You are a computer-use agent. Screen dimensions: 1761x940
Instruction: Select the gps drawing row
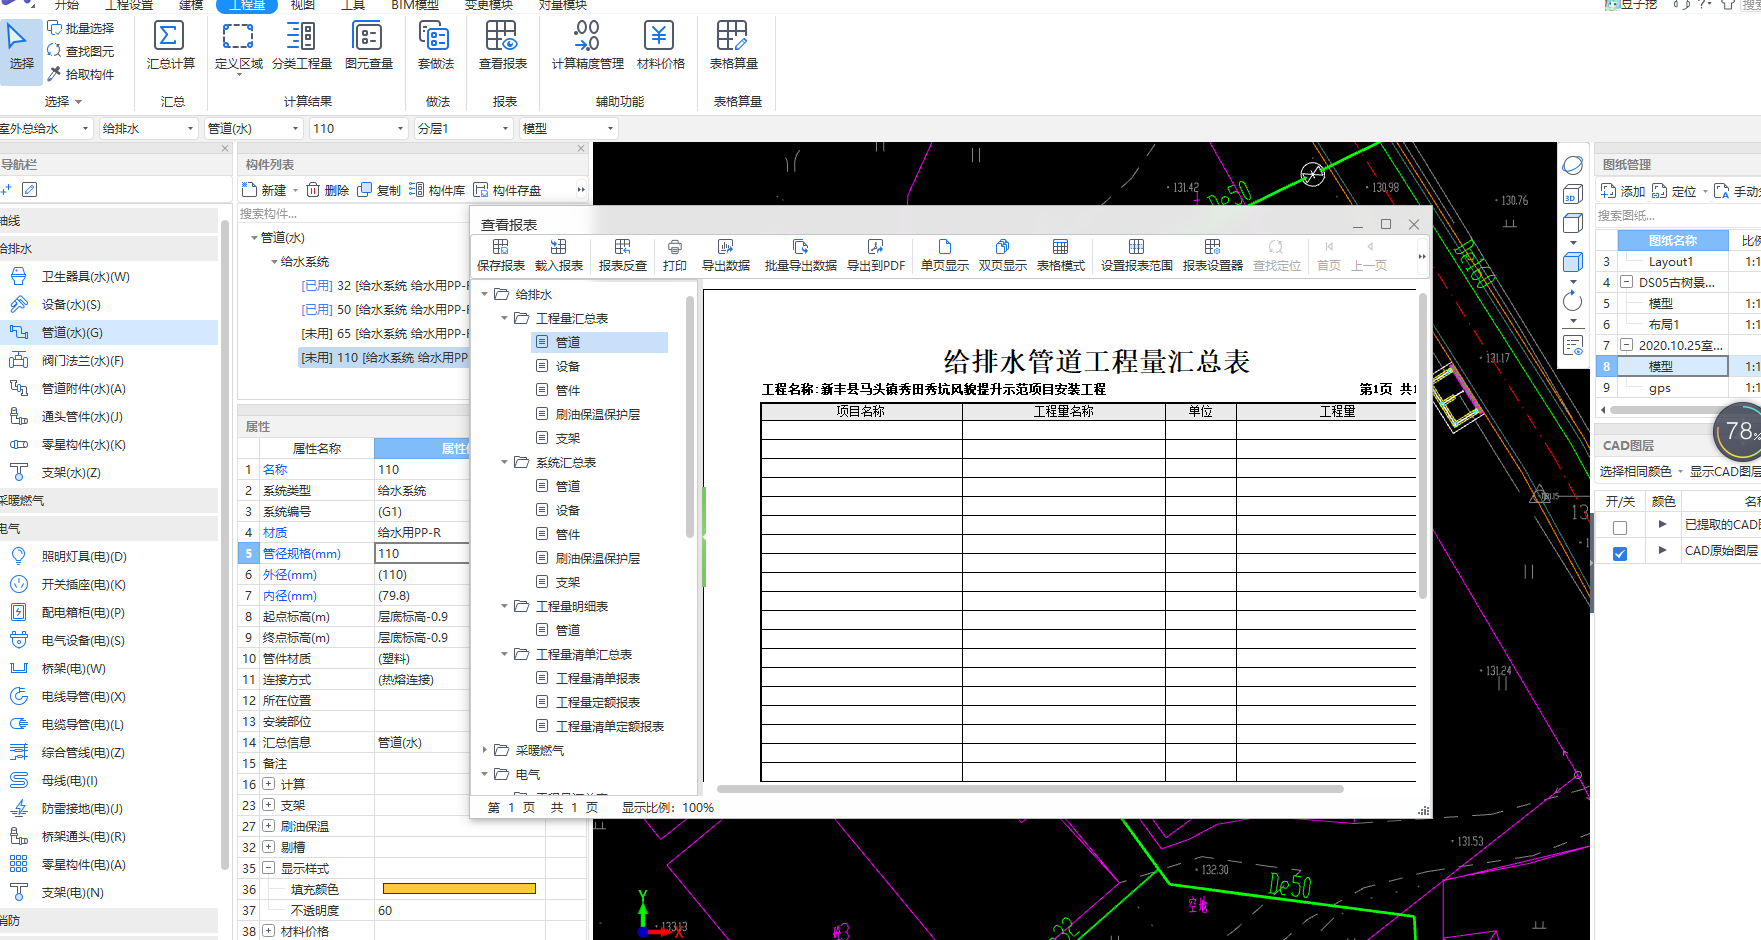tap(1660, 388)
